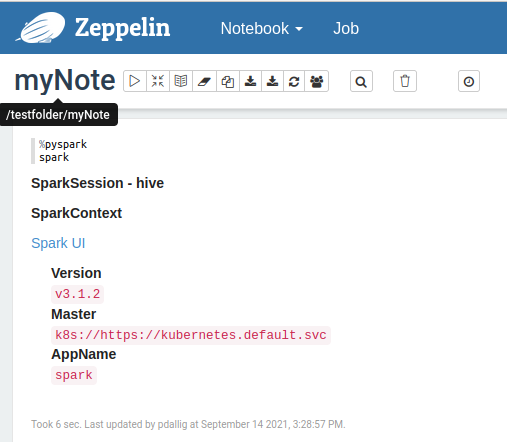
Task: Run all paragraphs with the play icon
Action: 135,81
